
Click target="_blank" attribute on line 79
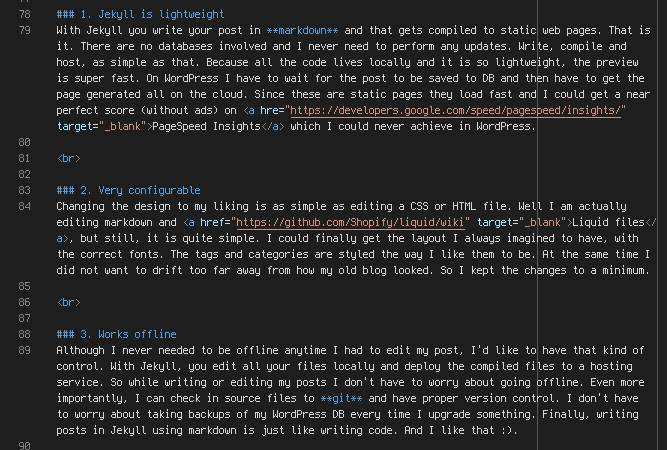[101, 126]
